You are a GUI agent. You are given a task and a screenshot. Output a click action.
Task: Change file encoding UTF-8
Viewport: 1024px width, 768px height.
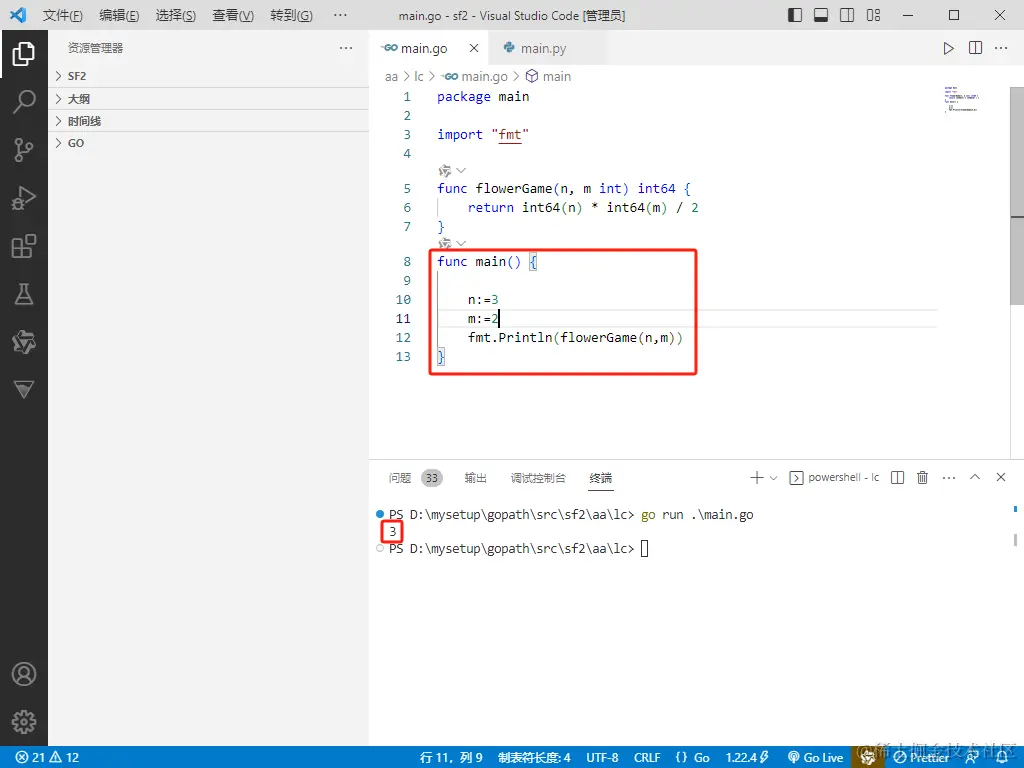(x=602, y=758)
